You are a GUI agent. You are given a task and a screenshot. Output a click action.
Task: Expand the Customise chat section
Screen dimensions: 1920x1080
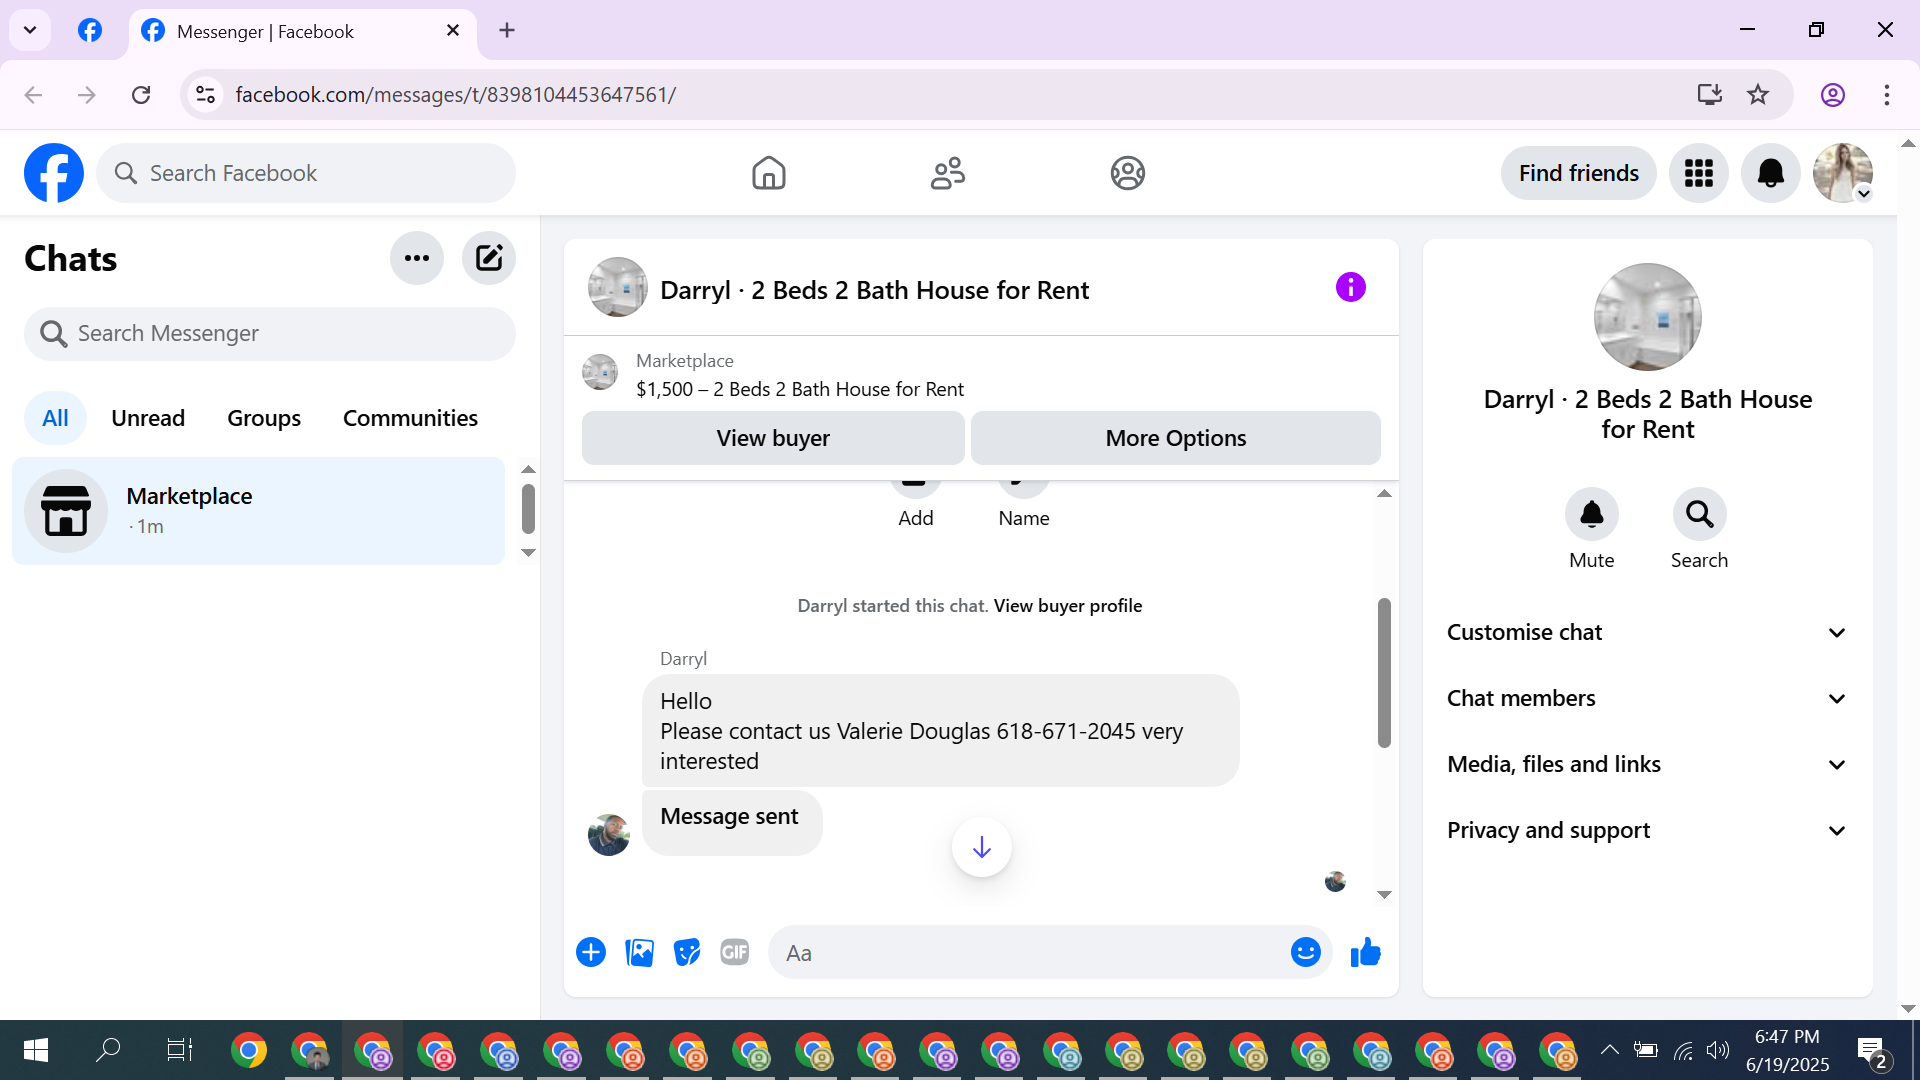[1647, 632]
